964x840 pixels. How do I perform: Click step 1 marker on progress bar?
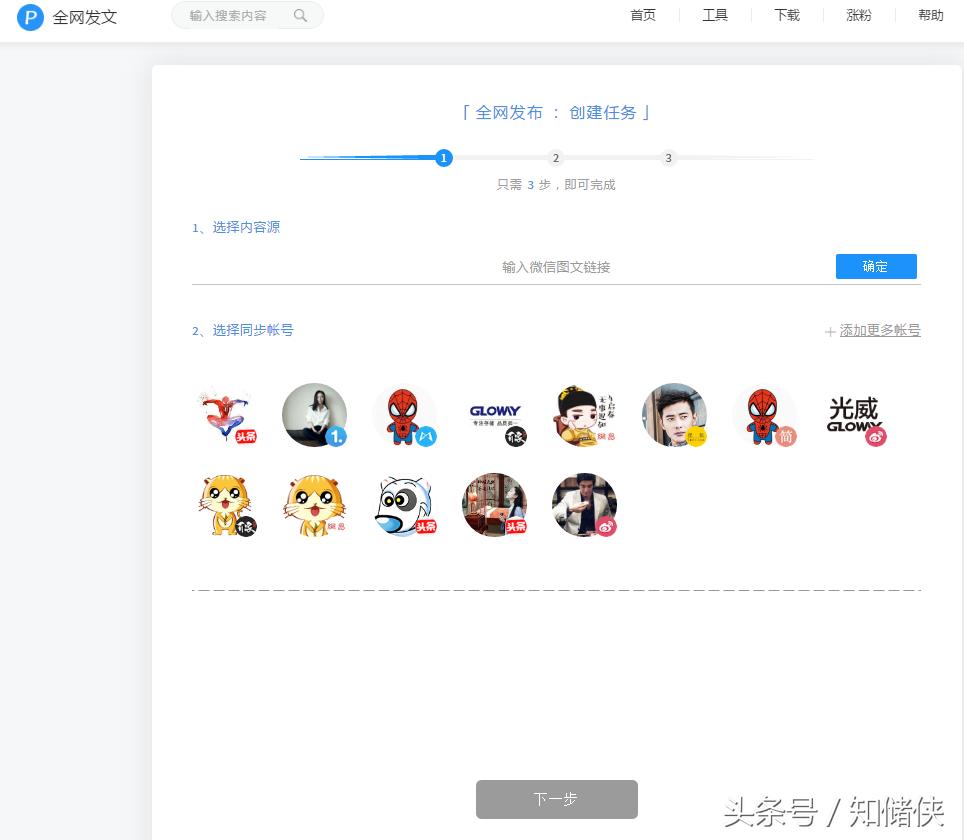click(443, 158)
